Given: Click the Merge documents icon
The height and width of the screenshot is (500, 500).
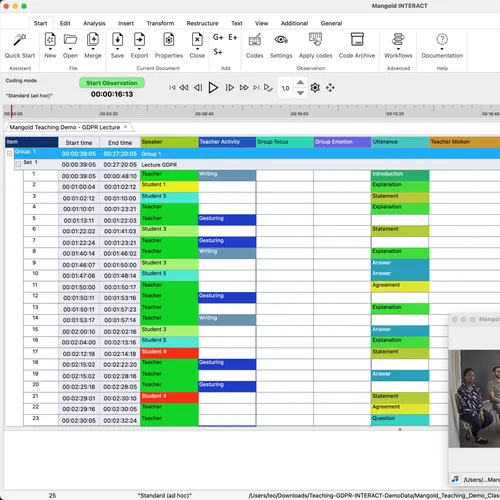Looking at the screenshot, I should tap(93, 40).
